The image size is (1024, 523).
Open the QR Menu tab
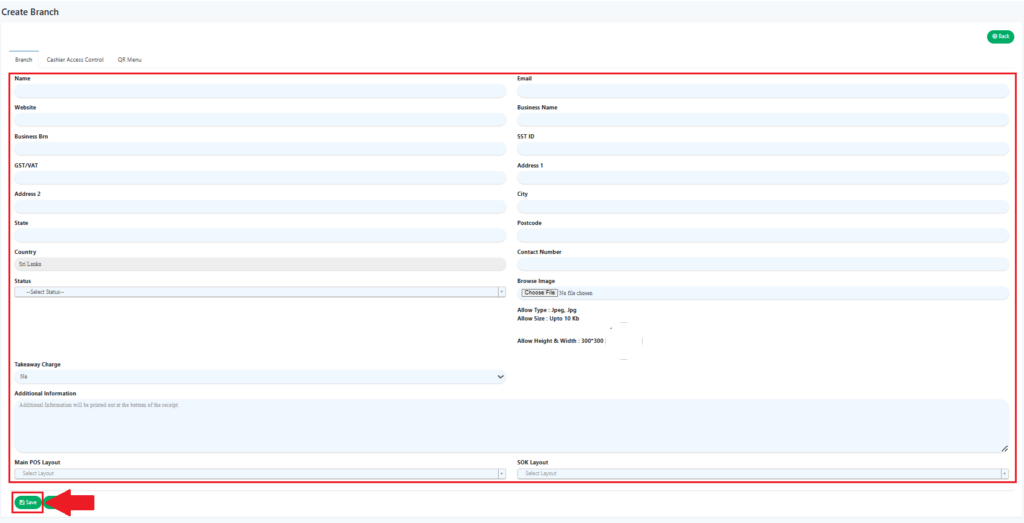coord(129,60)
